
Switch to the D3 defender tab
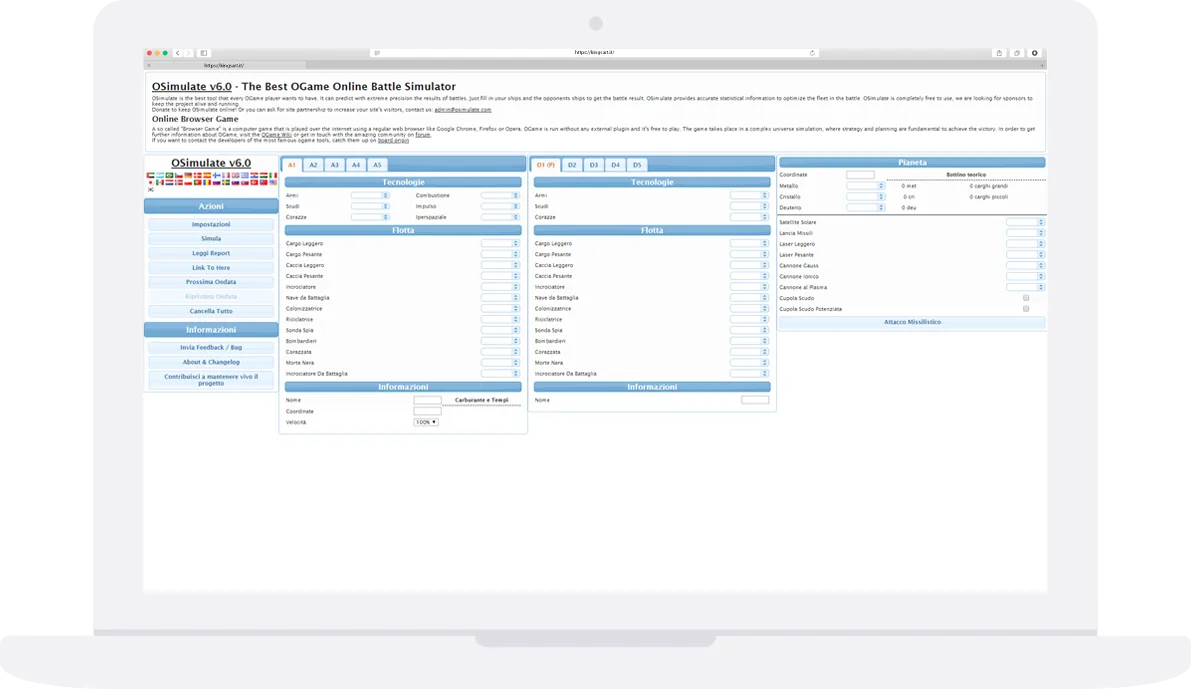594,165
